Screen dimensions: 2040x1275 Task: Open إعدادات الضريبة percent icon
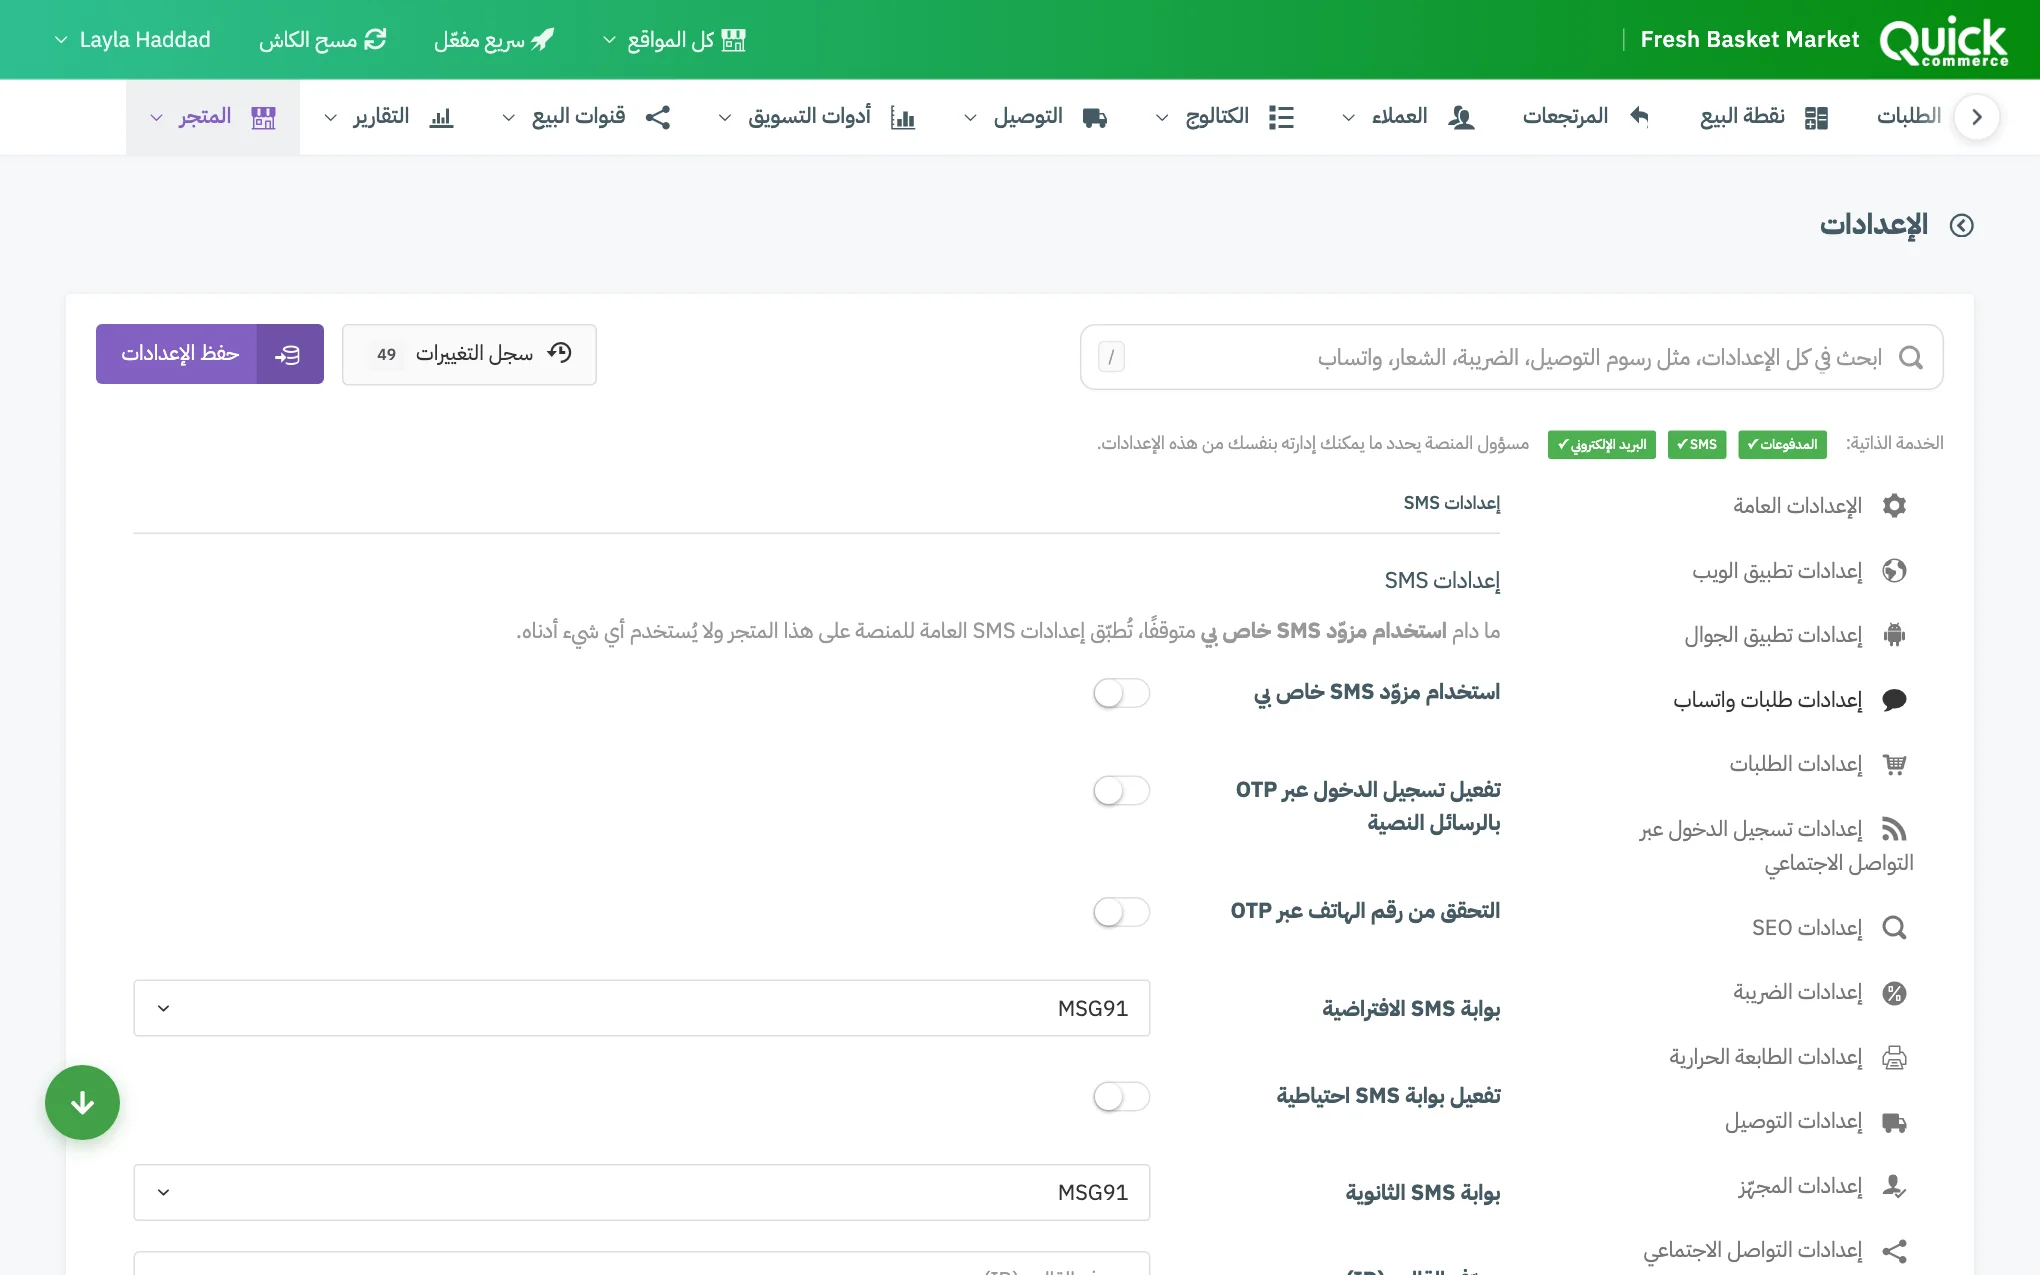click(1894, 992)
